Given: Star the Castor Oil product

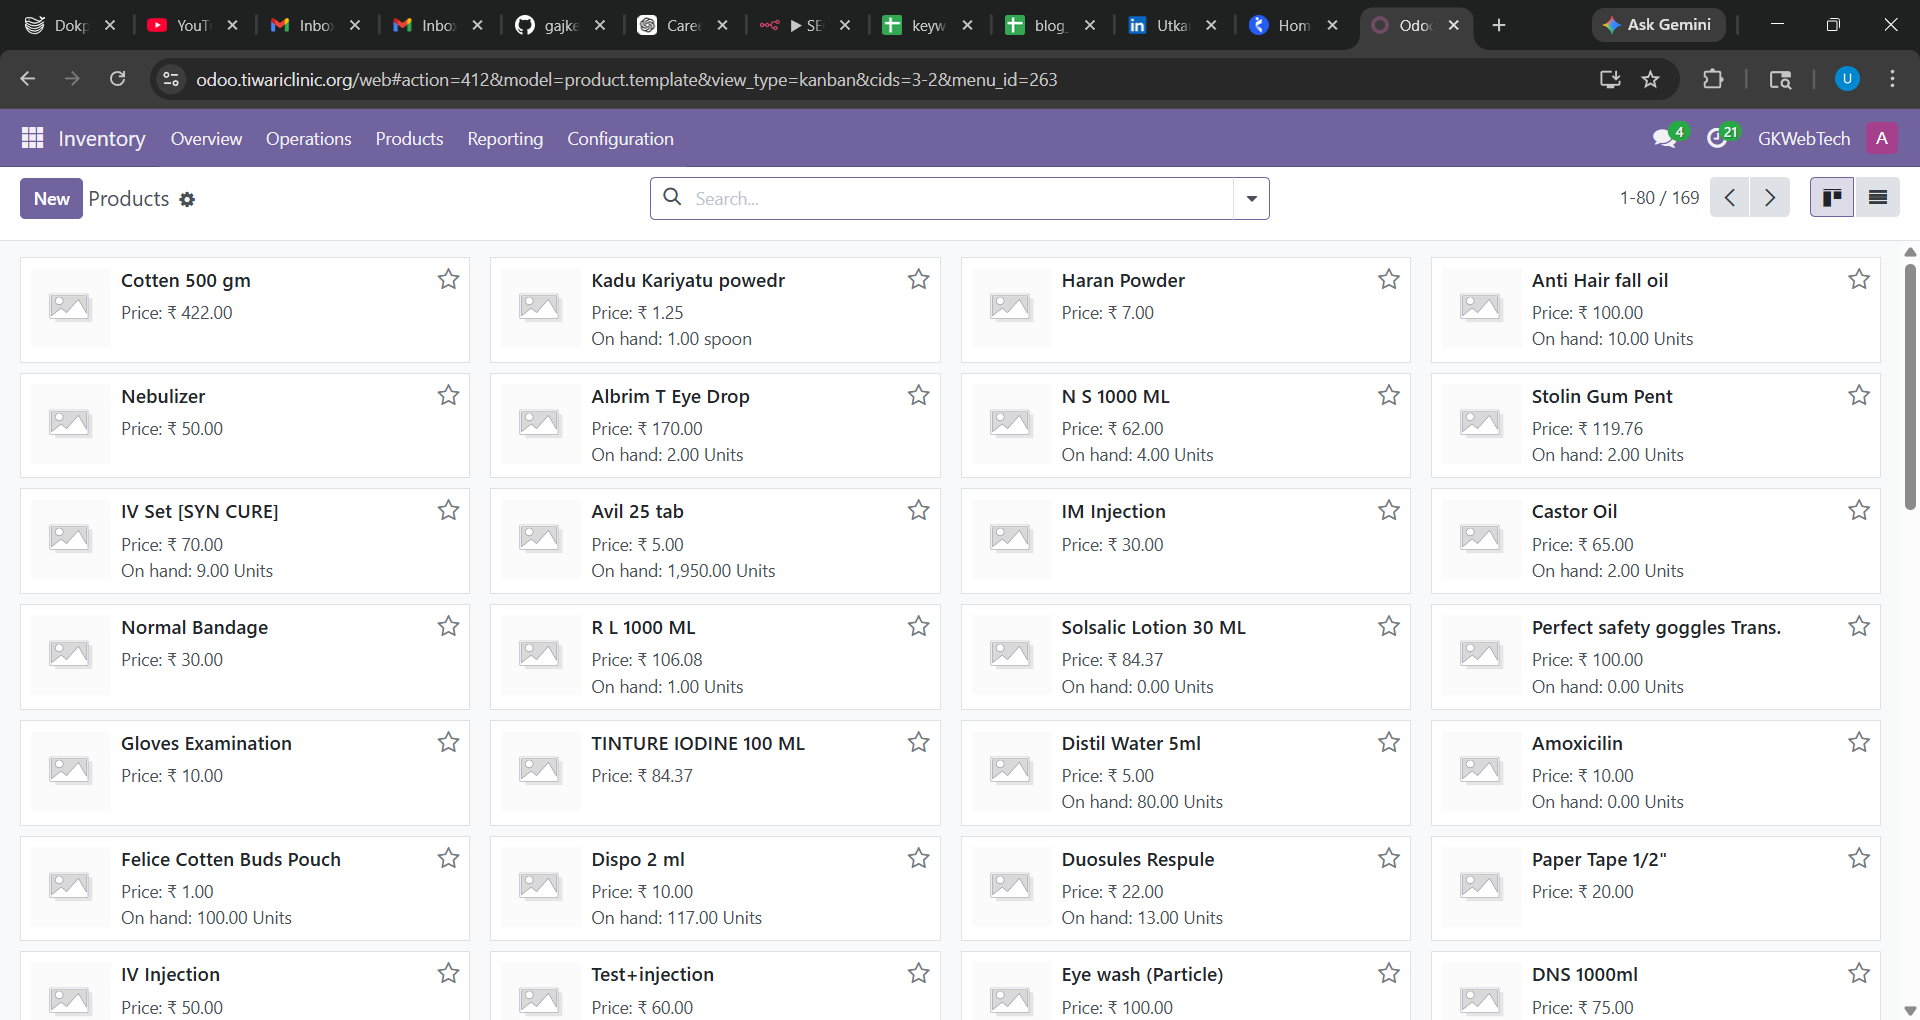Looking at the screenshot, I should point(1859,510).
